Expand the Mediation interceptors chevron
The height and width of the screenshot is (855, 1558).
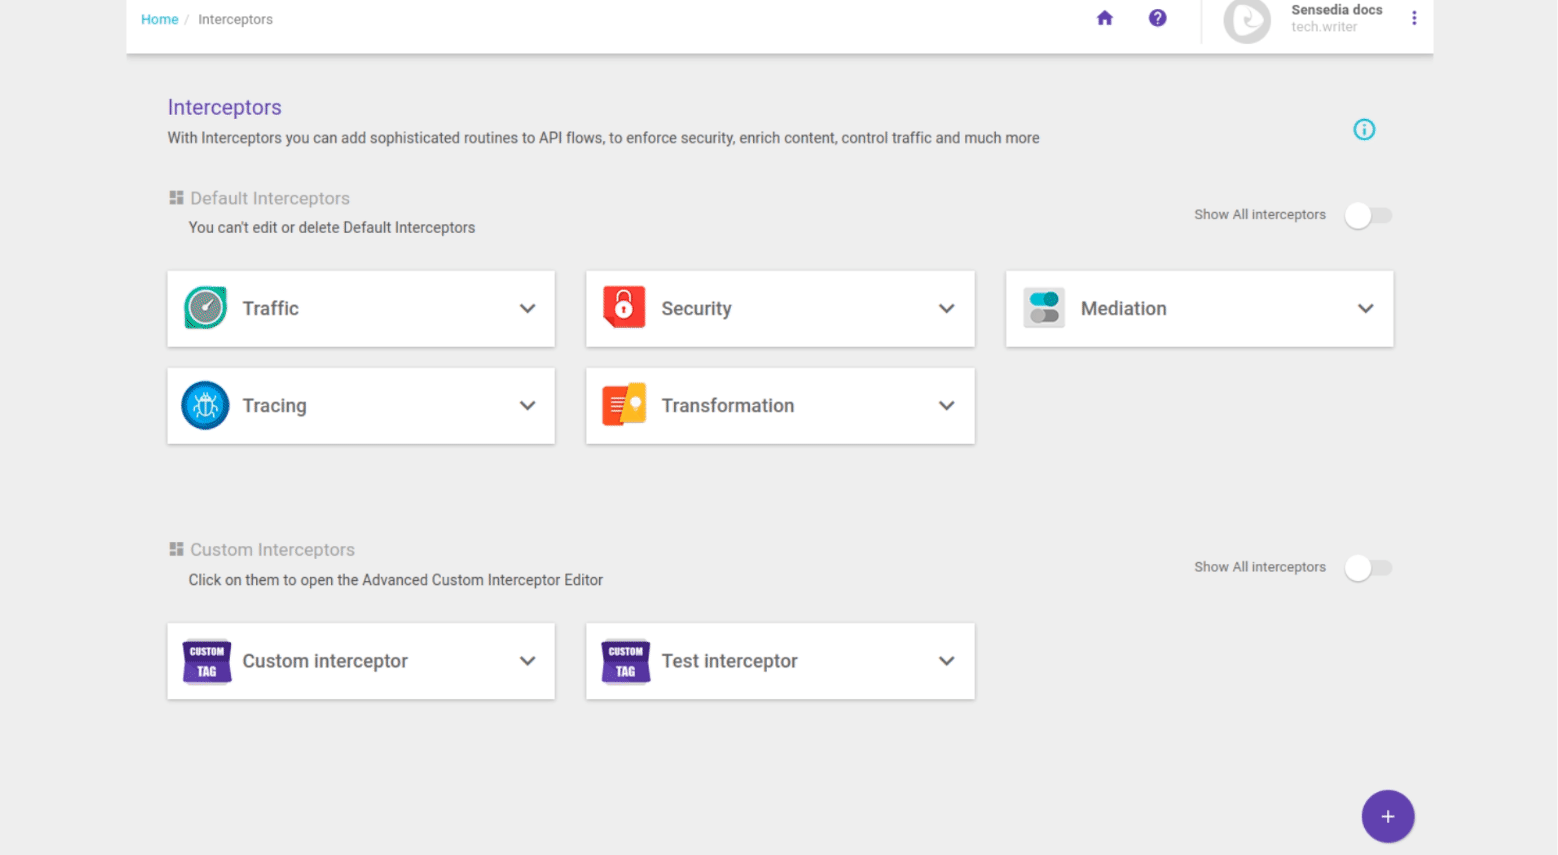point(1365,309)
